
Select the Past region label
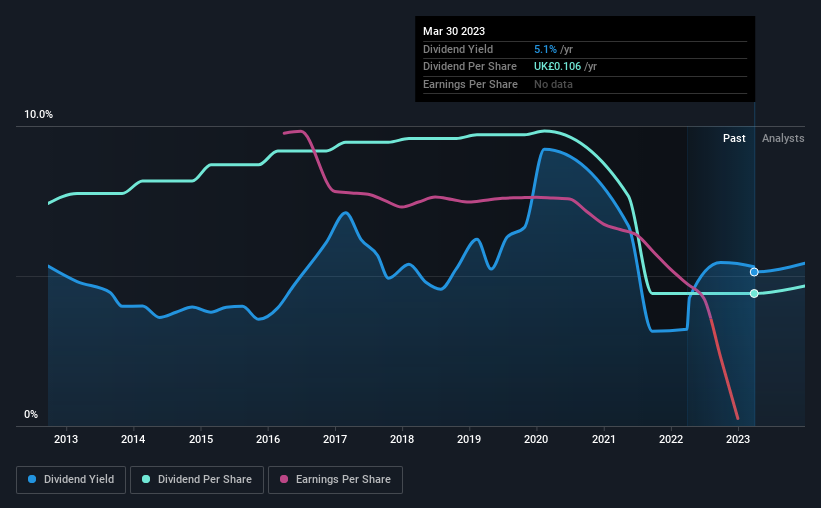(734, 138)
